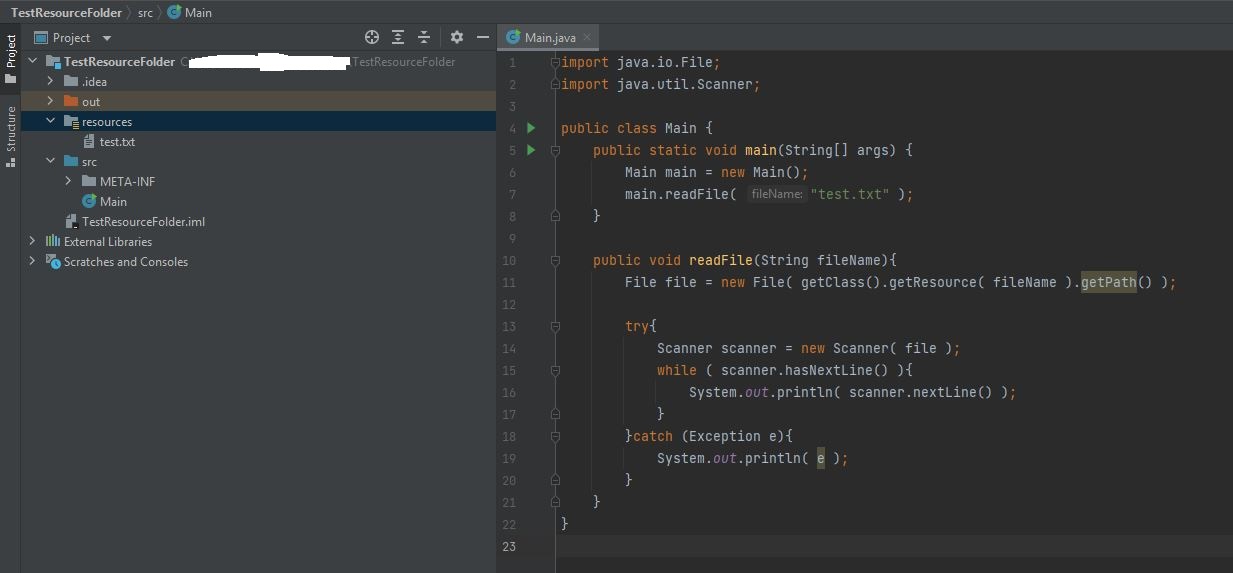Click Main in the breadcrumb bar
Screen dimensions: 1233x573
(190, 12)
